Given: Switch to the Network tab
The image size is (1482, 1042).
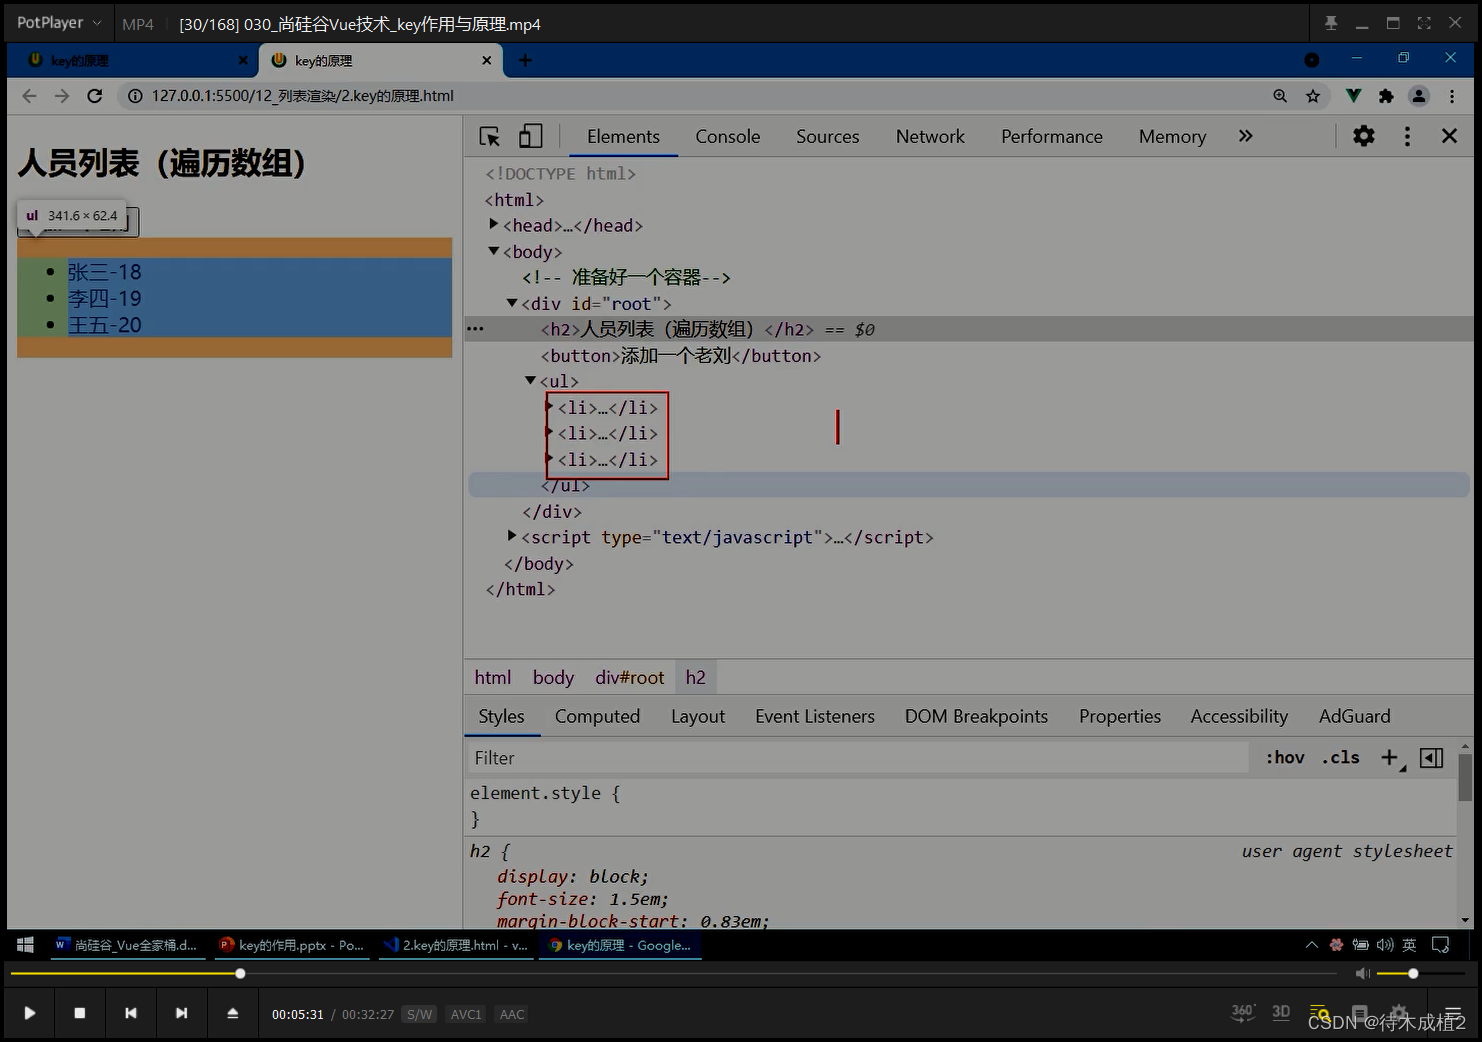Looking at the screenshot, I should [x=930, y=137].
